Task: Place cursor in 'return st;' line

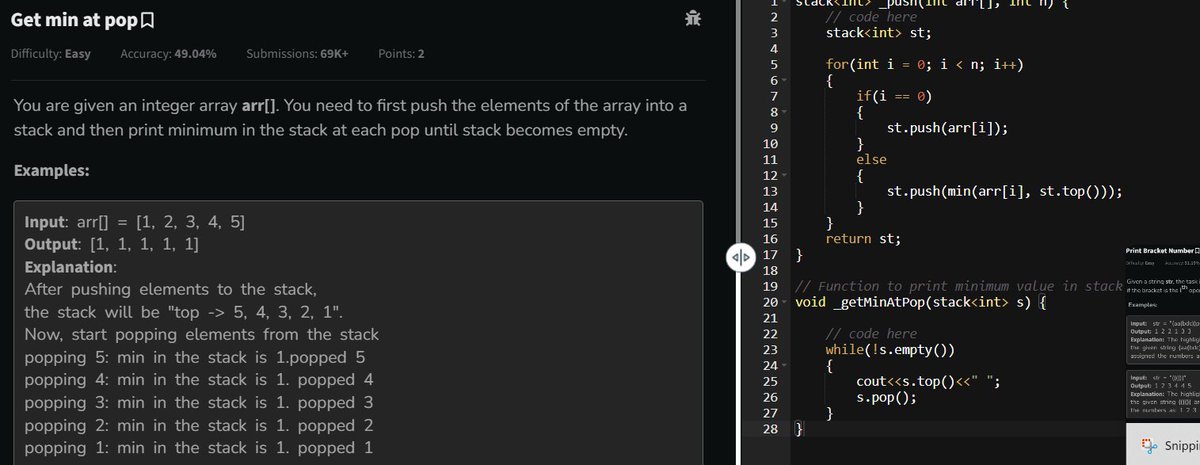Action: [862, 239]
